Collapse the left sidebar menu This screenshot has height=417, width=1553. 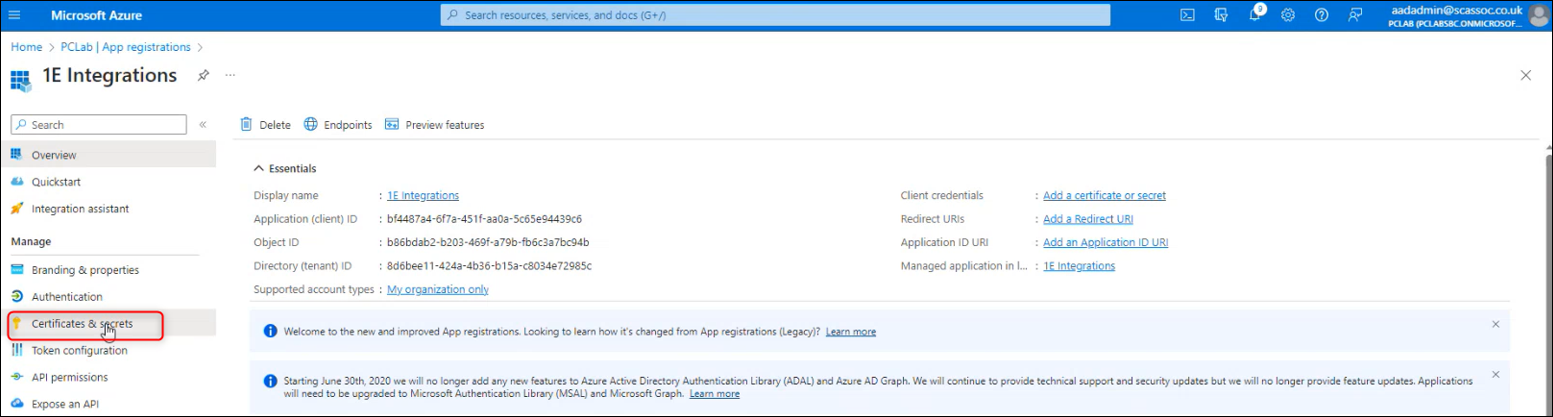click(x=202, y=125)
